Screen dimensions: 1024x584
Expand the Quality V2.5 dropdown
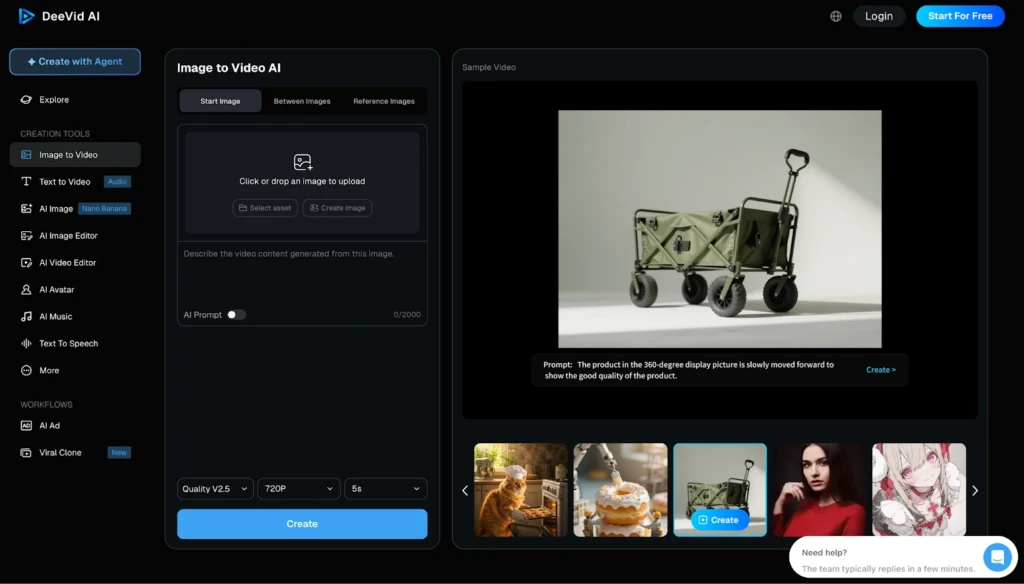point(215,489)
